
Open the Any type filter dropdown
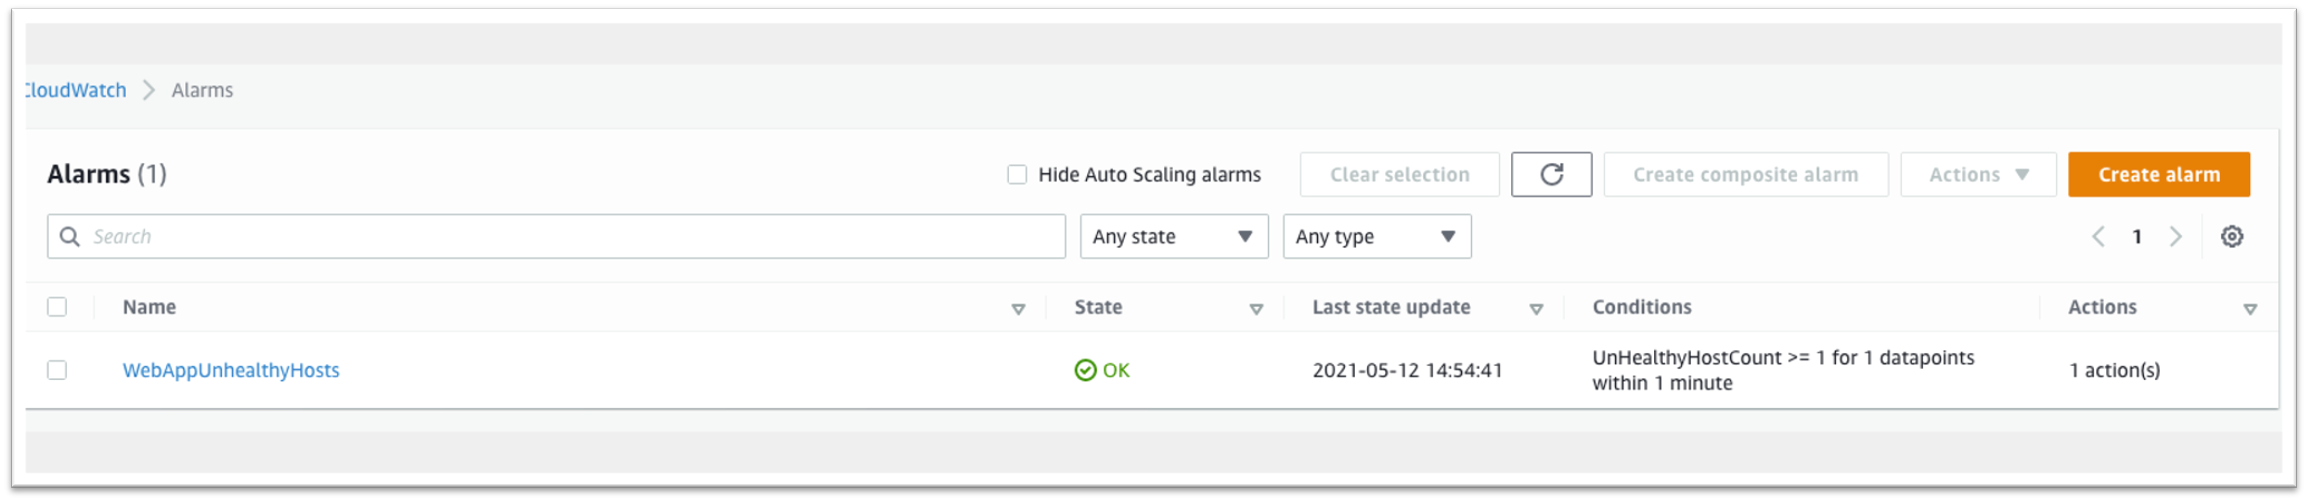pyautogui.click(x=1377, y=237)
